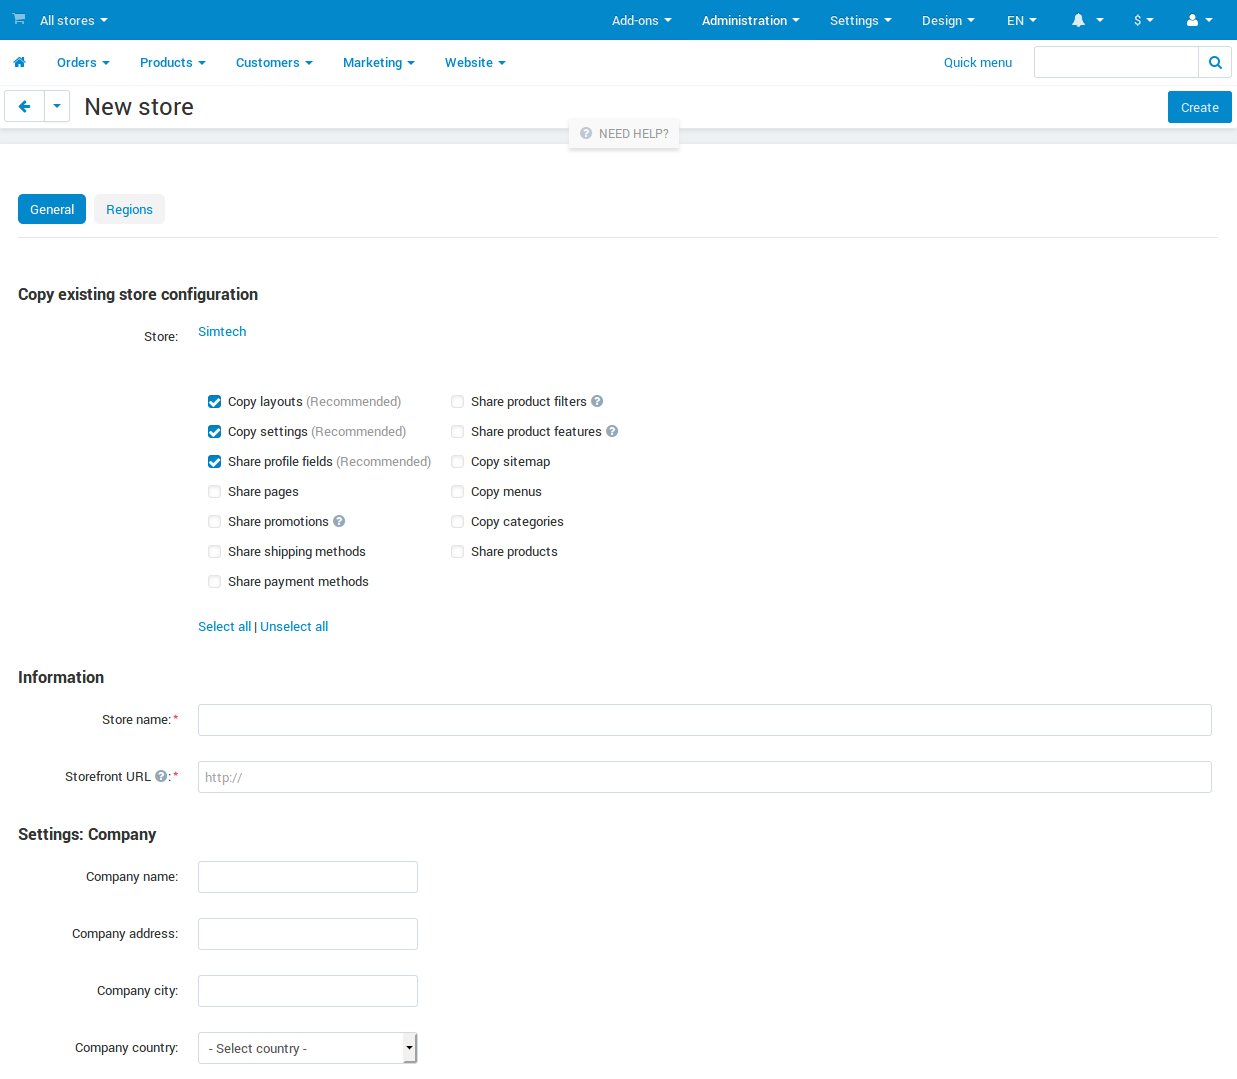Click the Unselect all link
The width and height of the screenshot is (1237, 1079).
click(x=294, y=626)
